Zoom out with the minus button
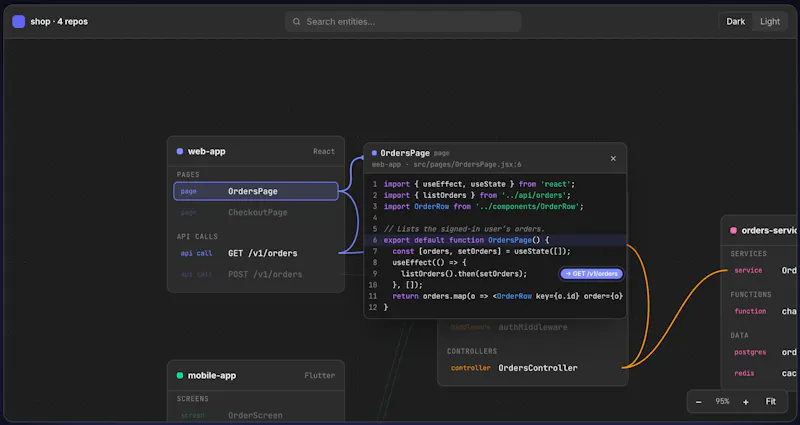The image size is (800, 425). point(698,402)
